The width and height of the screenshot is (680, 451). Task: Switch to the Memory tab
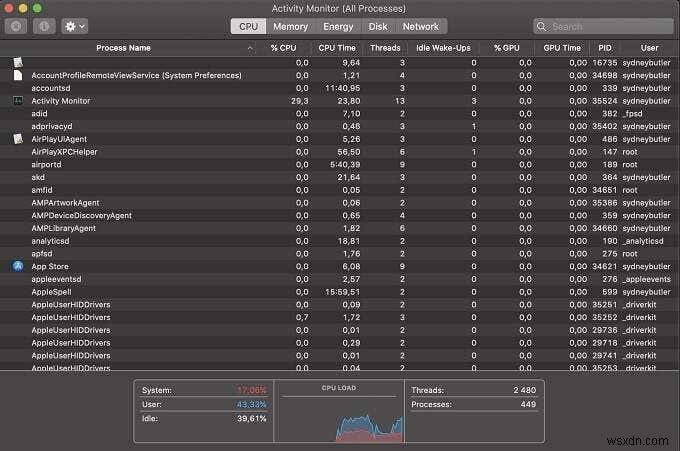(290, 26)
